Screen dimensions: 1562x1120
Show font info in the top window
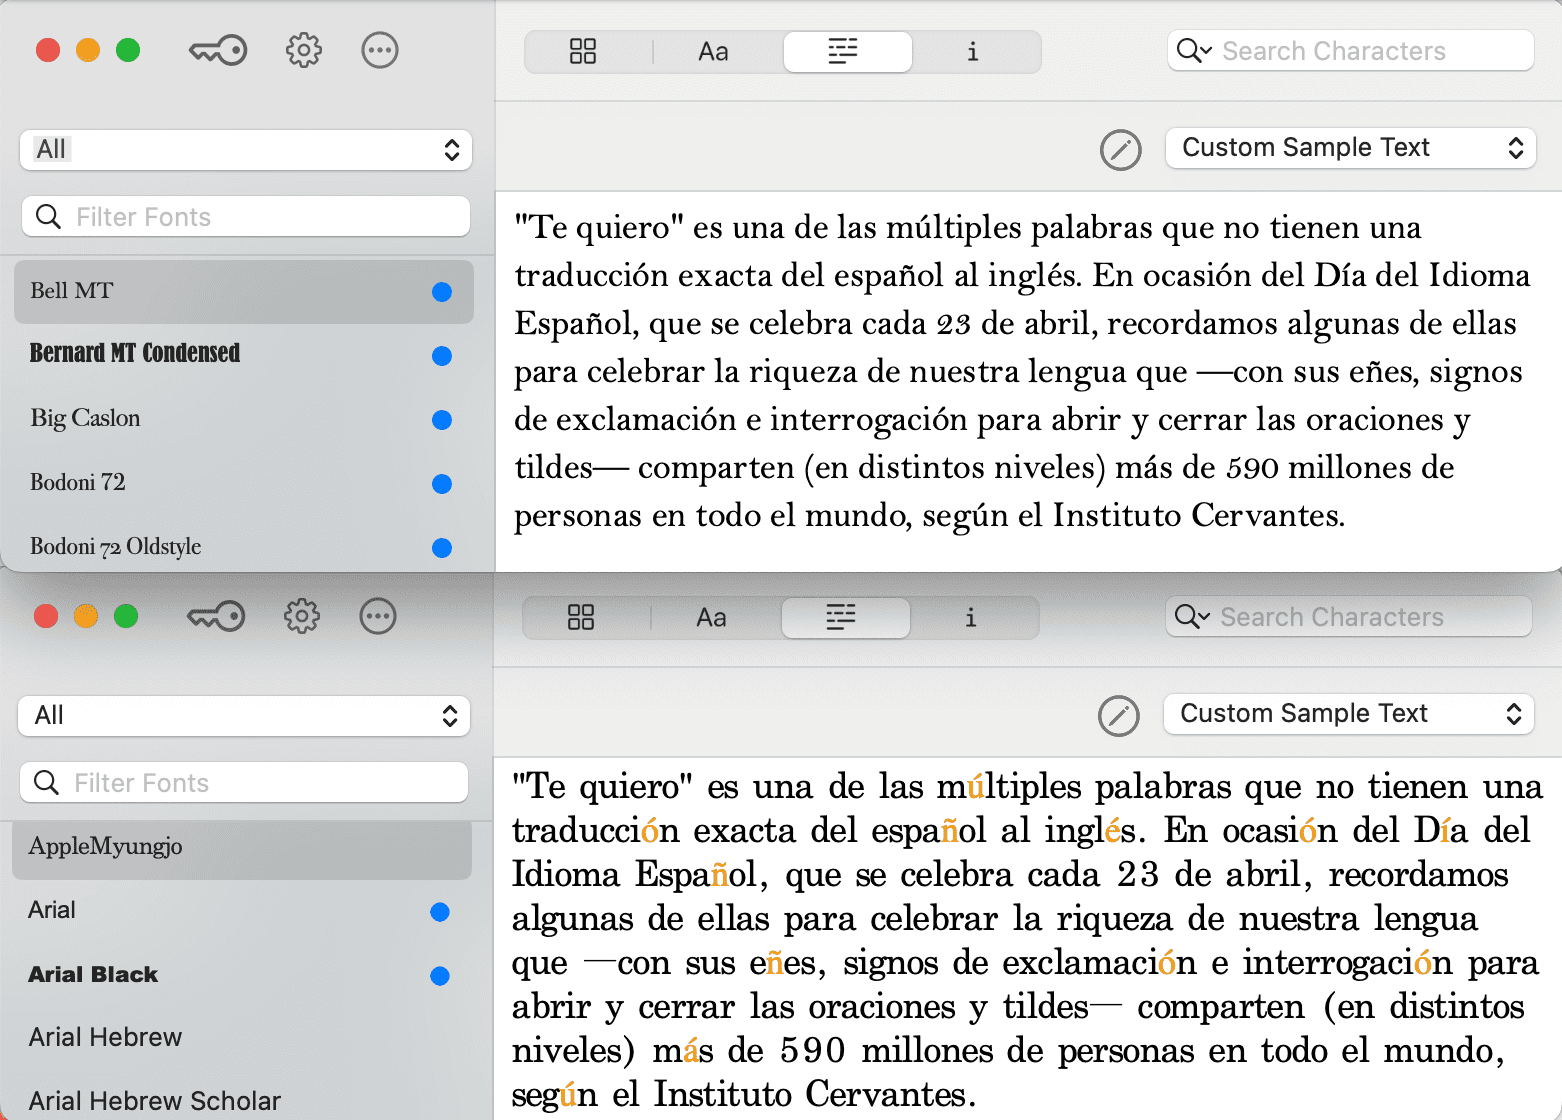[x=973, y=51]
